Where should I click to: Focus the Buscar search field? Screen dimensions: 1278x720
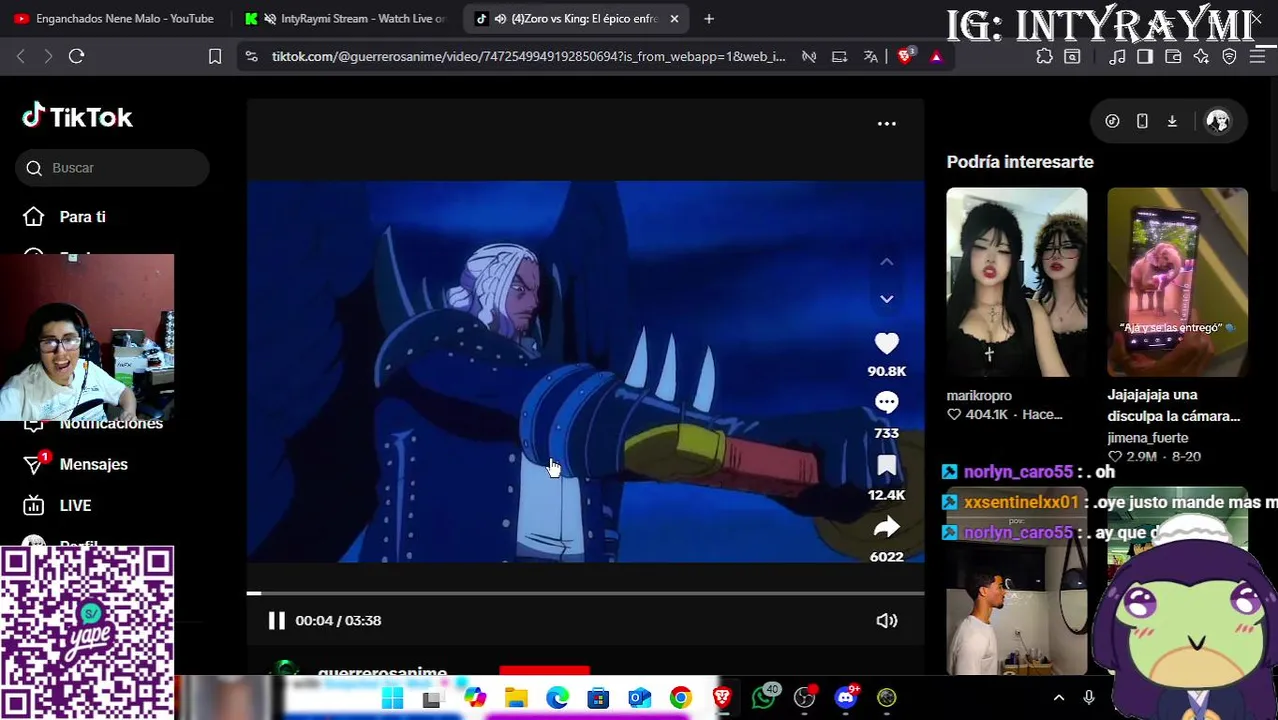pos(112,168)
